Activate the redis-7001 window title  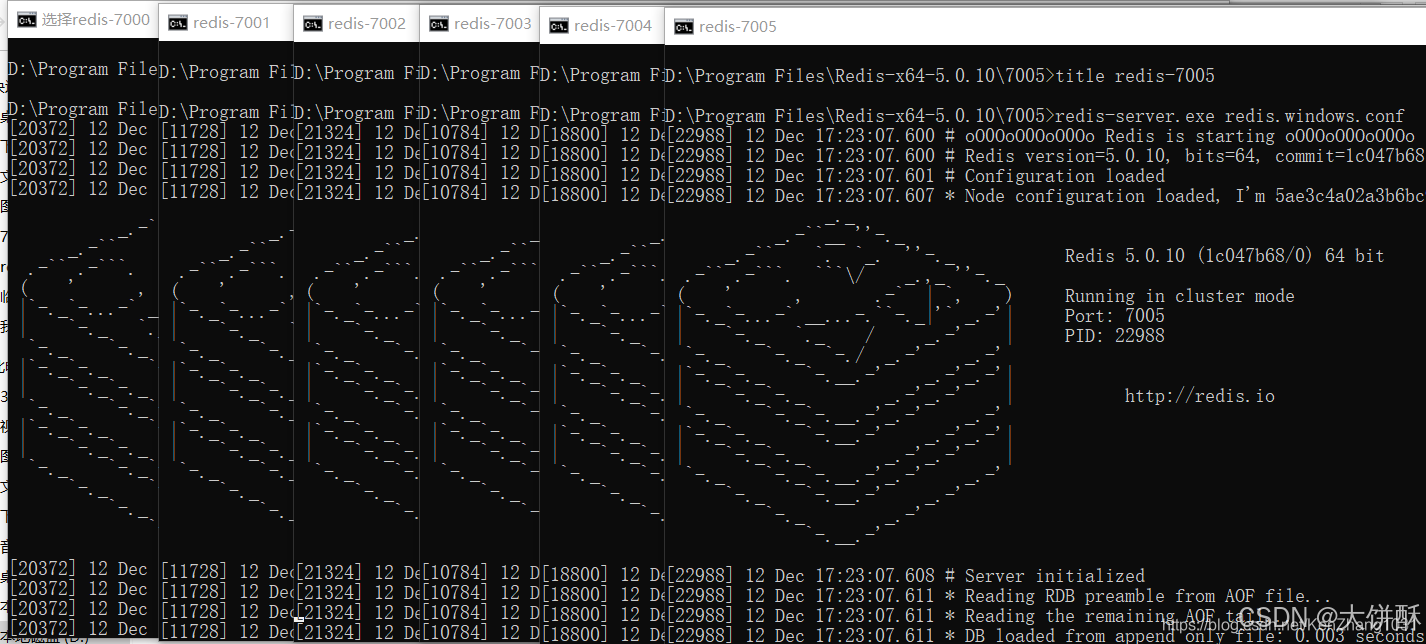(x=232, y=23)
